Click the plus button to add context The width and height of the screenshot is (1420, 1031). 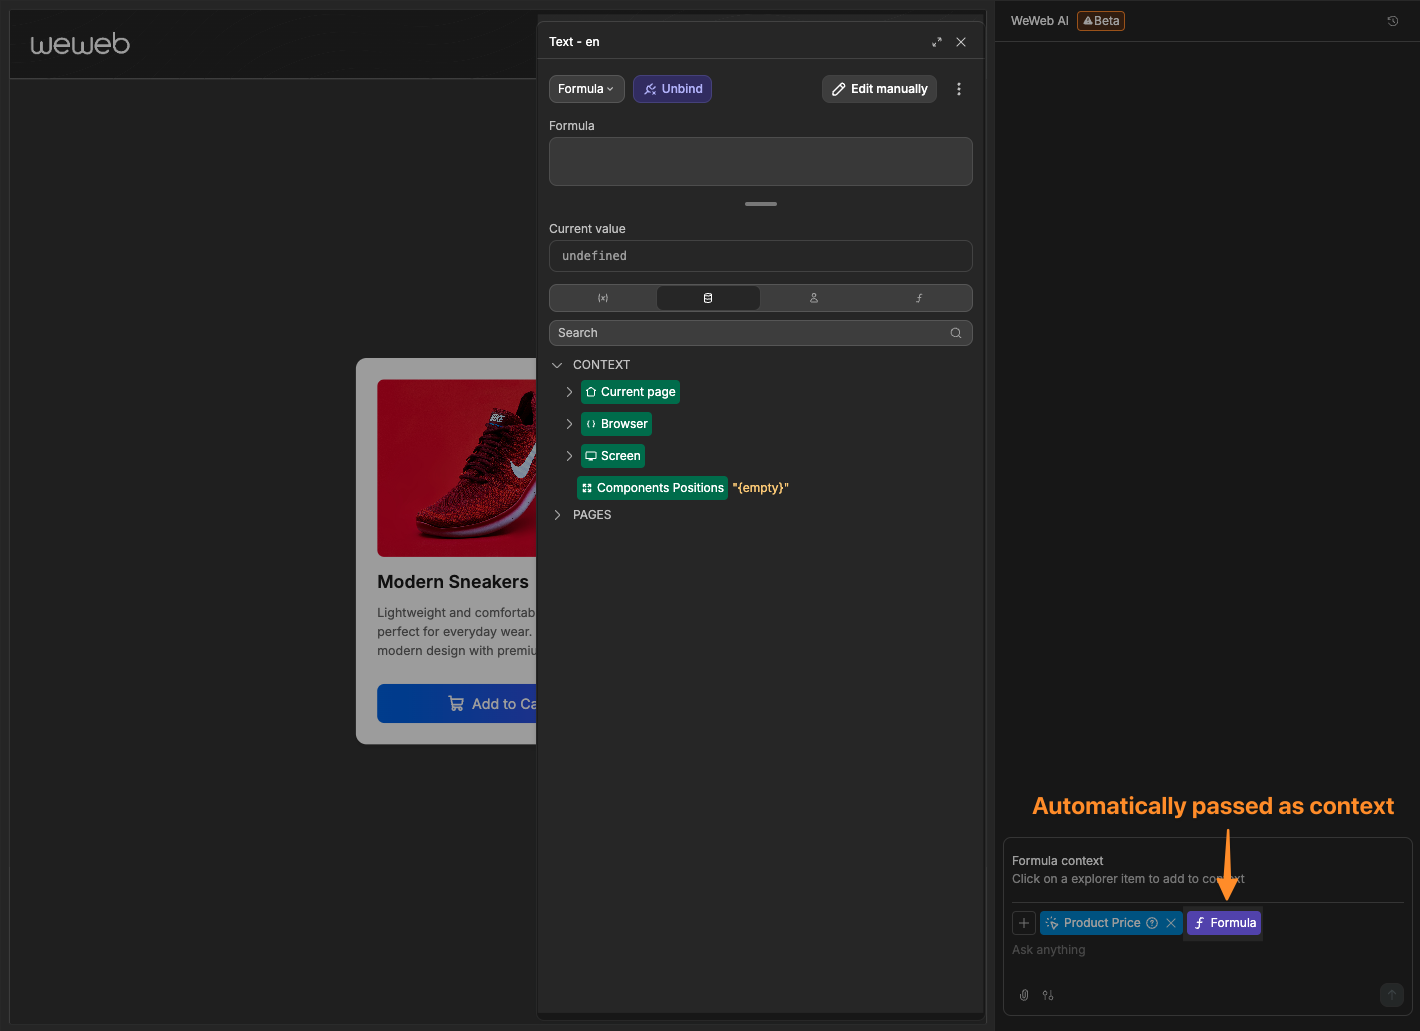tap(1024, 923)
